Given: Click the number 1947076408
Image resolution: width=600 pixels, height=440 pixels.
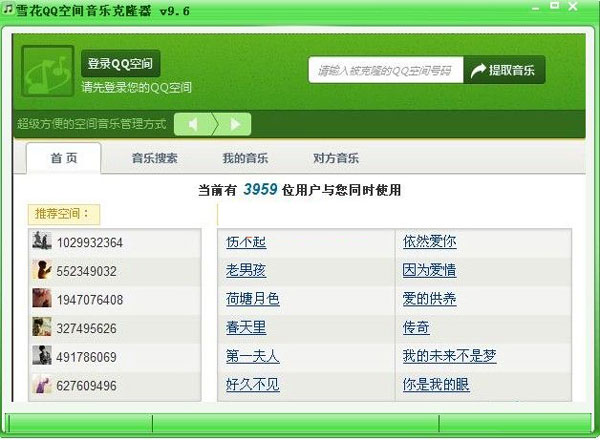Looking at the screenshot, I should pos(90,300).
